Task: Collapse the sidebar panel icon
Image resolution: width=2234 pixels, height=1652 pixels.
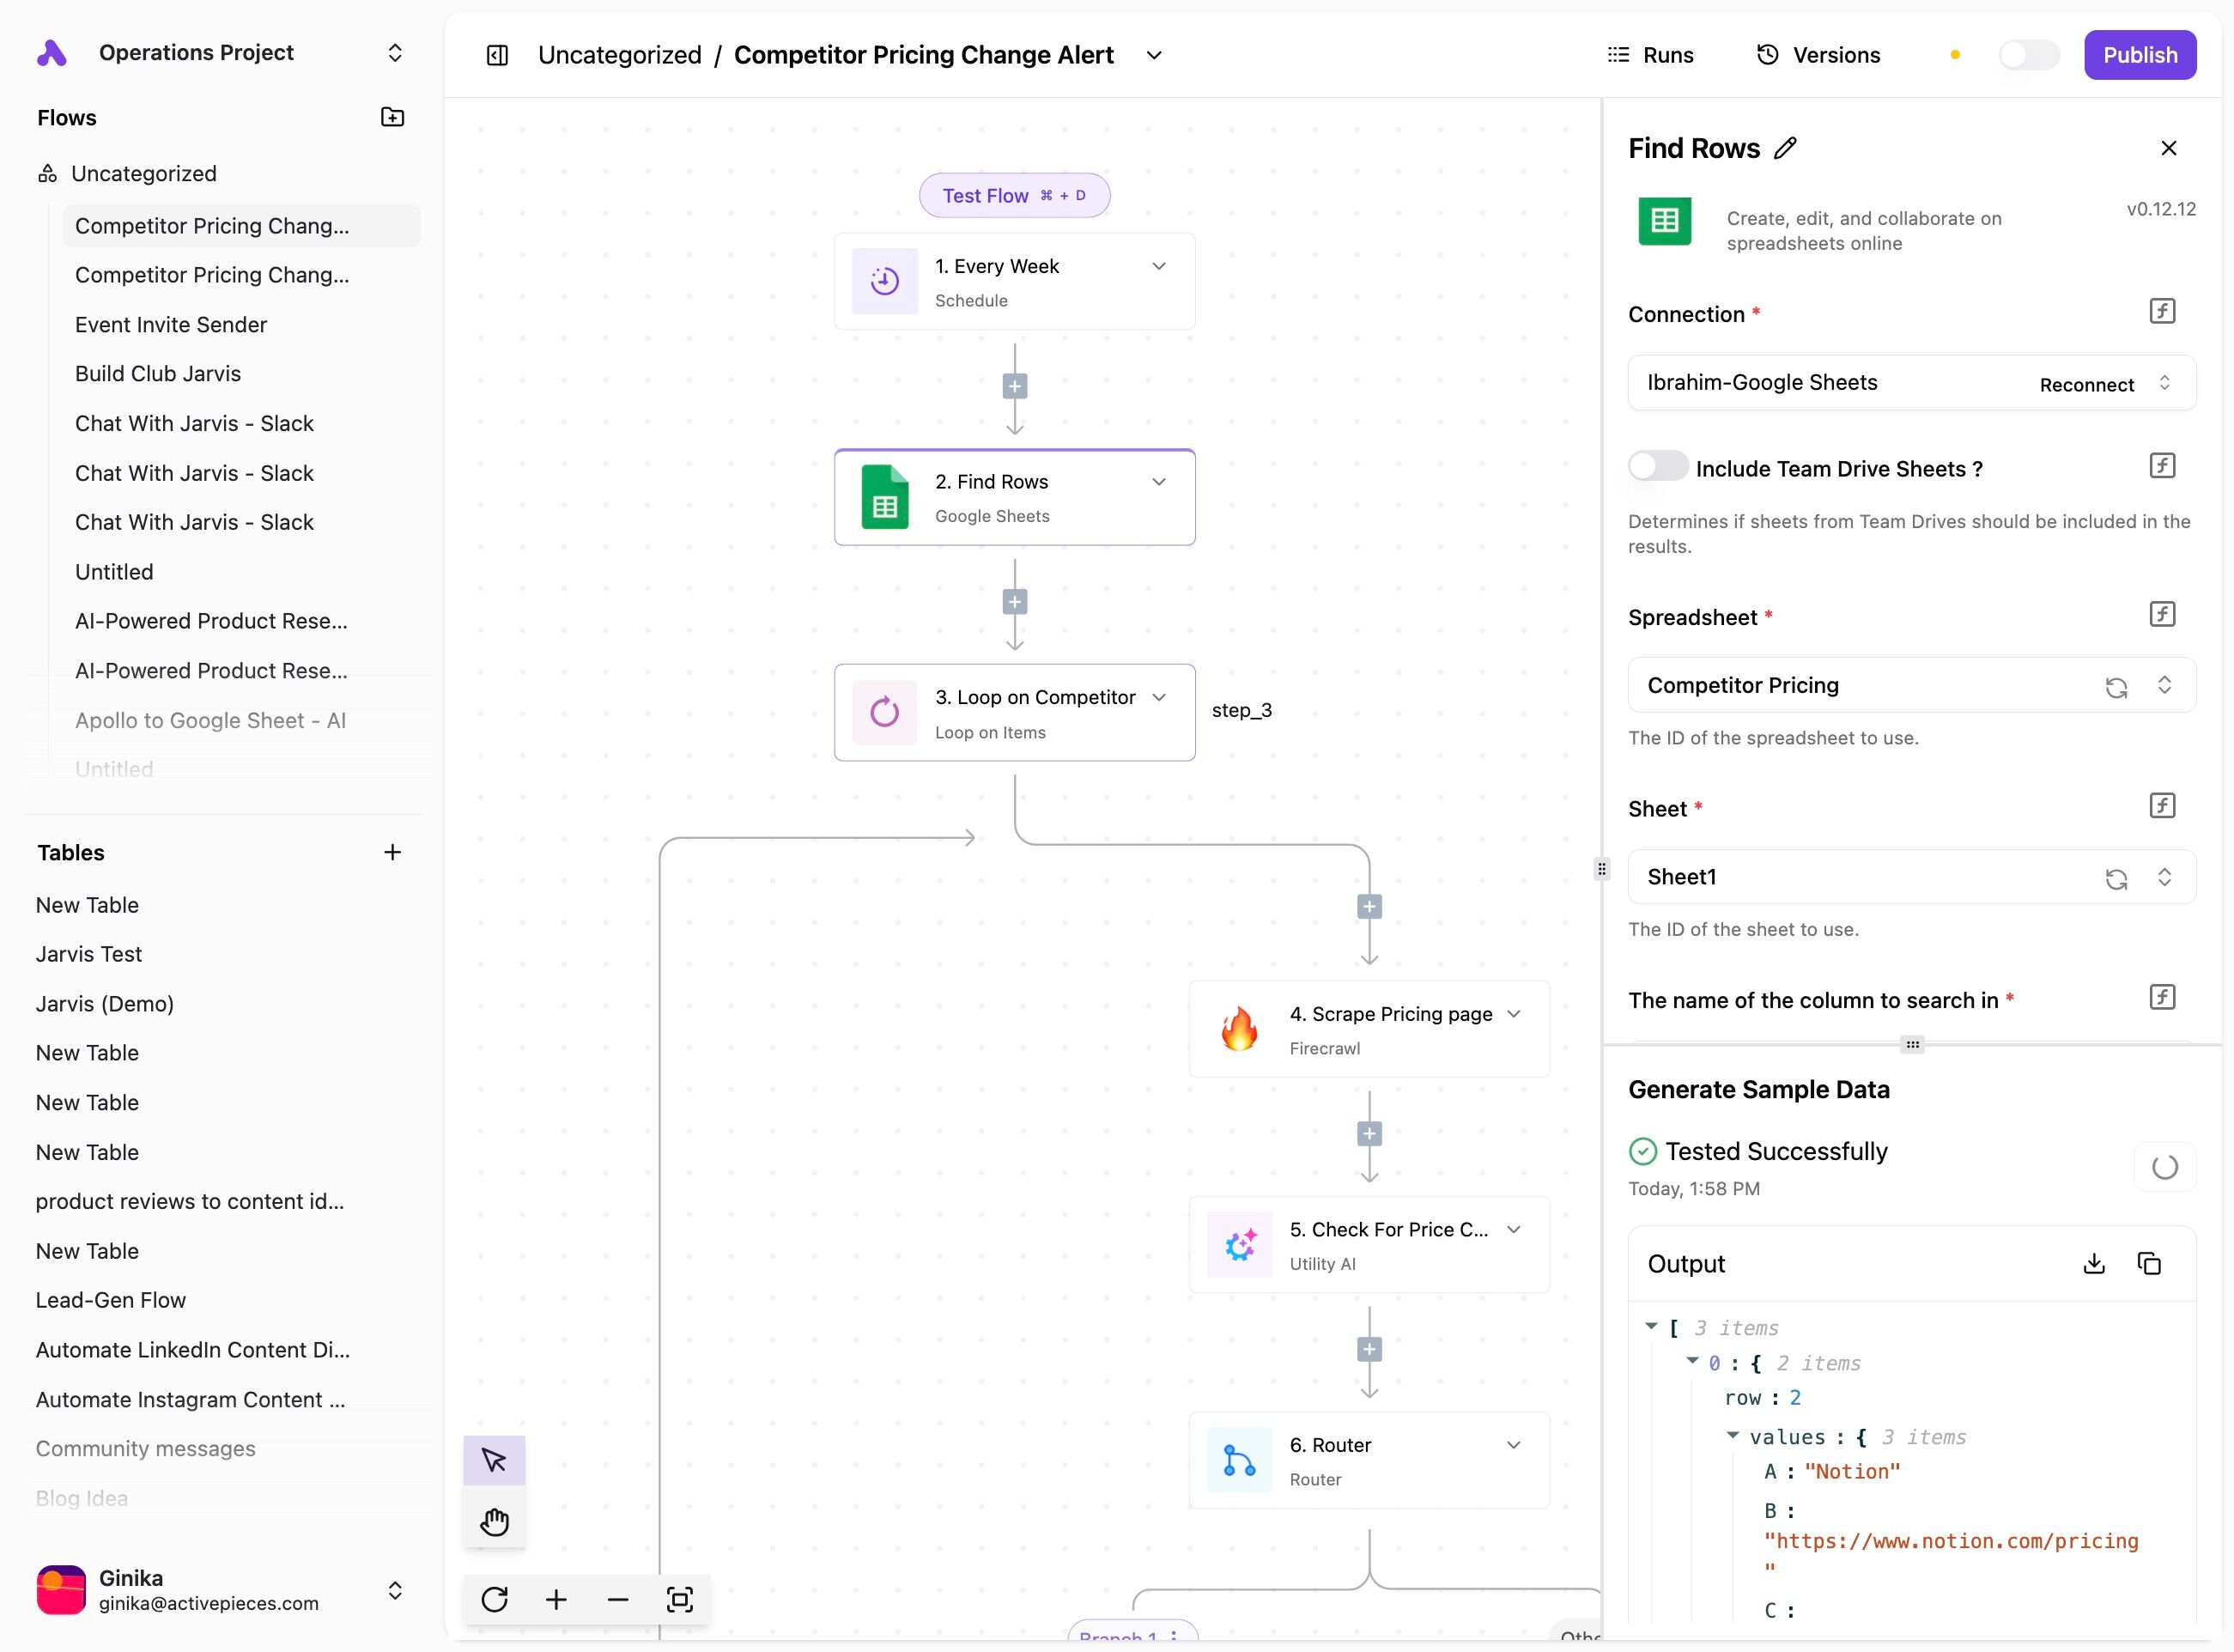Action: click(x=497, y=55)
